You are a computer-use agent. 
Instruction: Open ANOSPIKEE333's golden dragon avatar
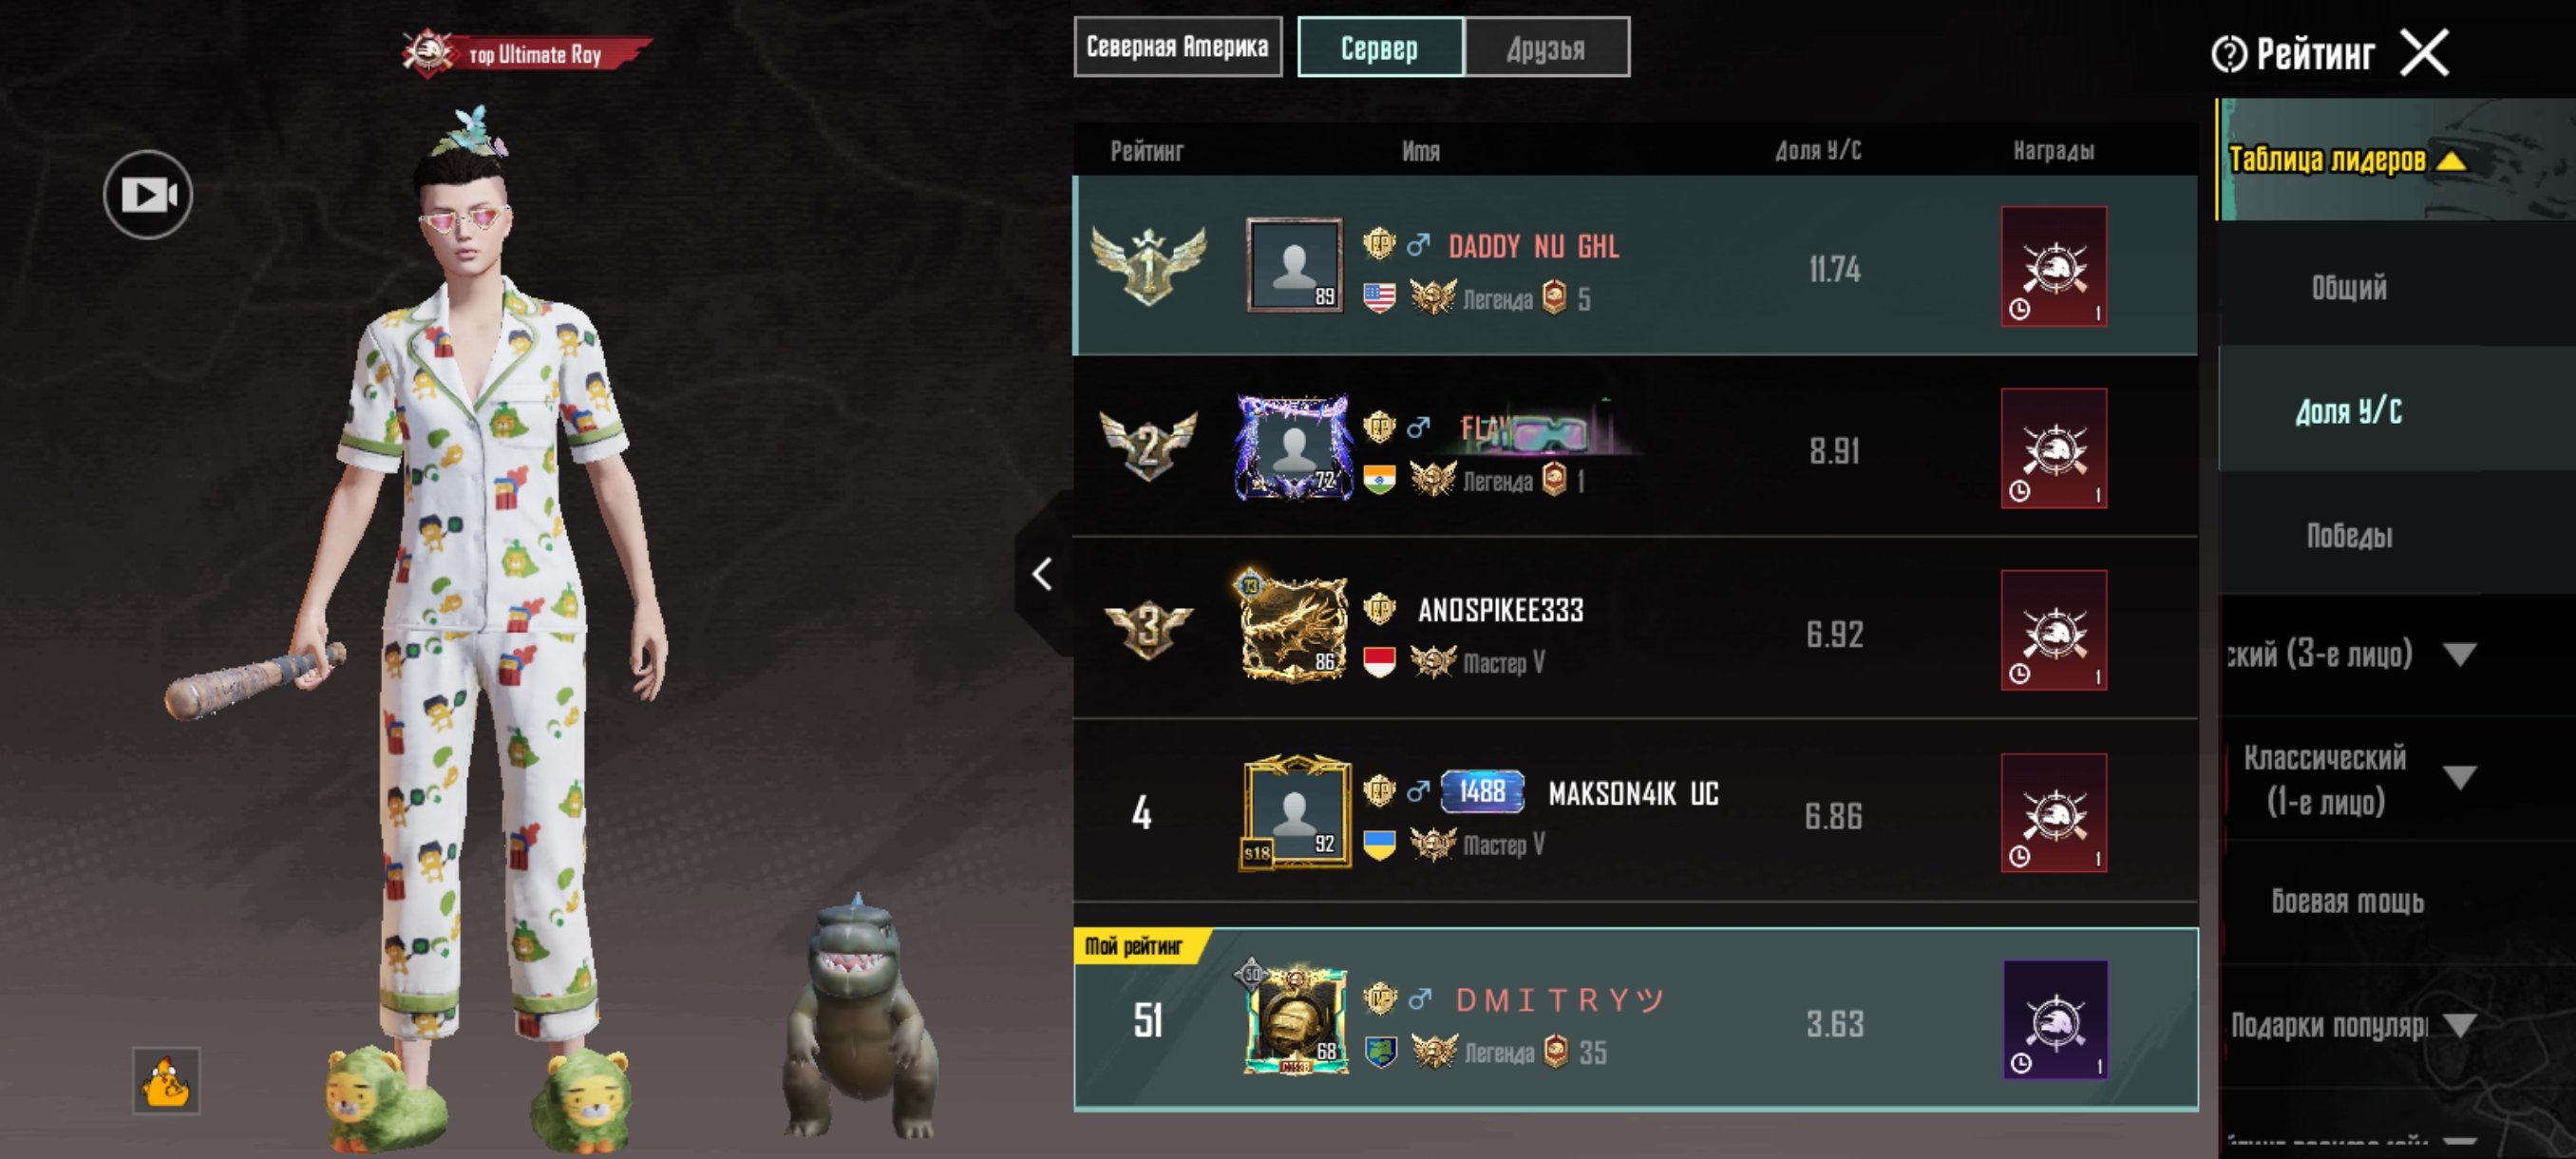click(x=1294, y=629)
